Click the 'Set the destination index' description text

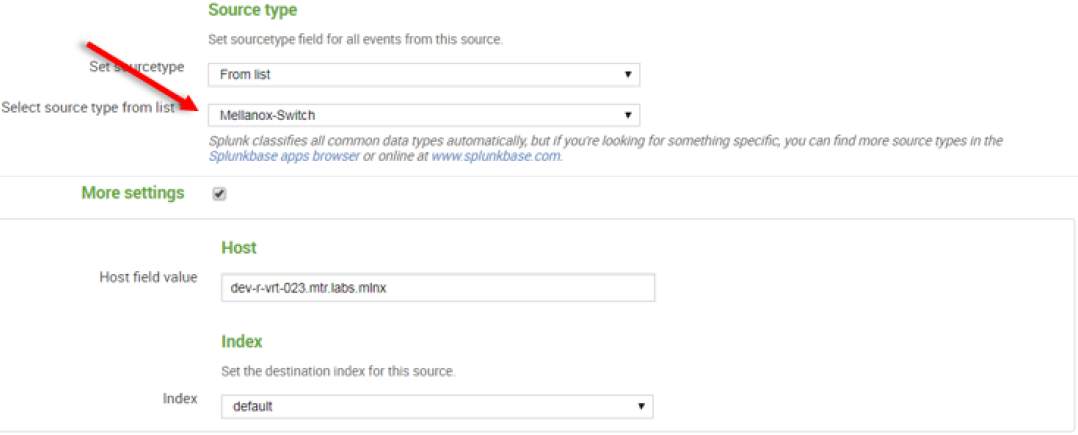click(338, 371)
